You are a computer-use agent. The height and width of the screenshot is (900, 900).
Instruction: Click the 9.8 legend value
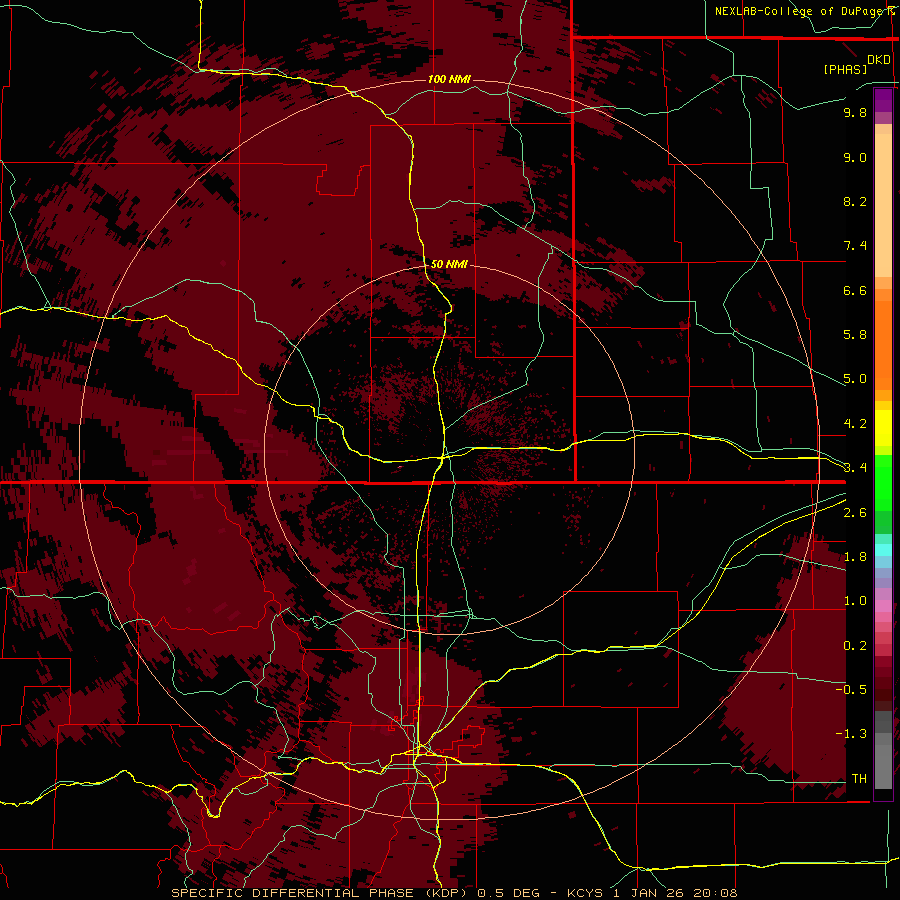(855, 112)
